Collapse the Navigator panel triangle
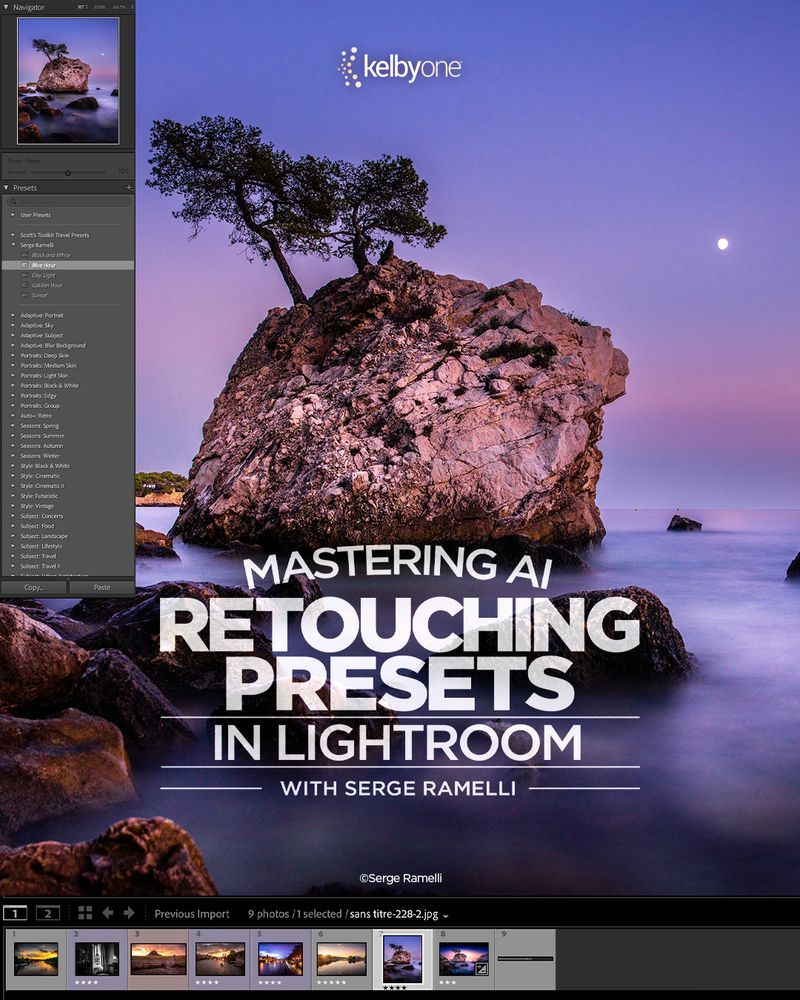Screen dimensions: 800x1000 (x=6, y=7)
